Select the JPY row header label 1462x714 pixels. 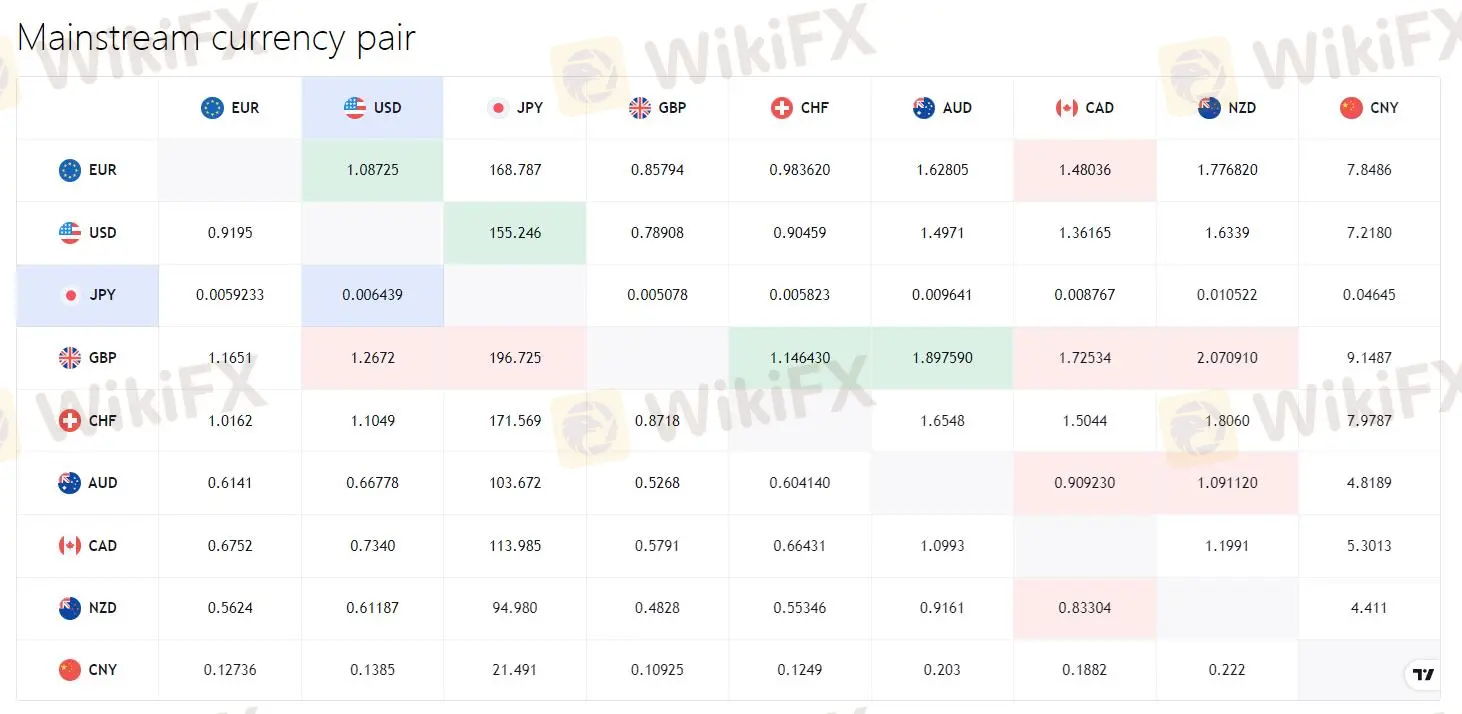coord(103,295)
